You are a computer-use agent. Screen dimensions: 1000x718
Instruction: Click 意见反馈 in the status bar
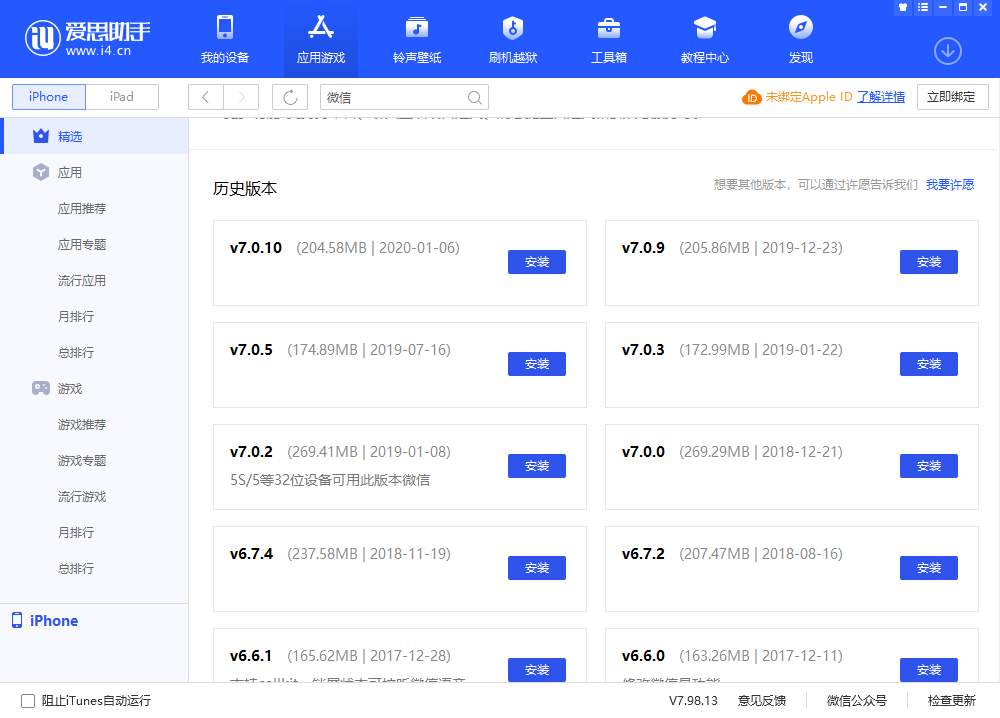click(x=761, y=701)
